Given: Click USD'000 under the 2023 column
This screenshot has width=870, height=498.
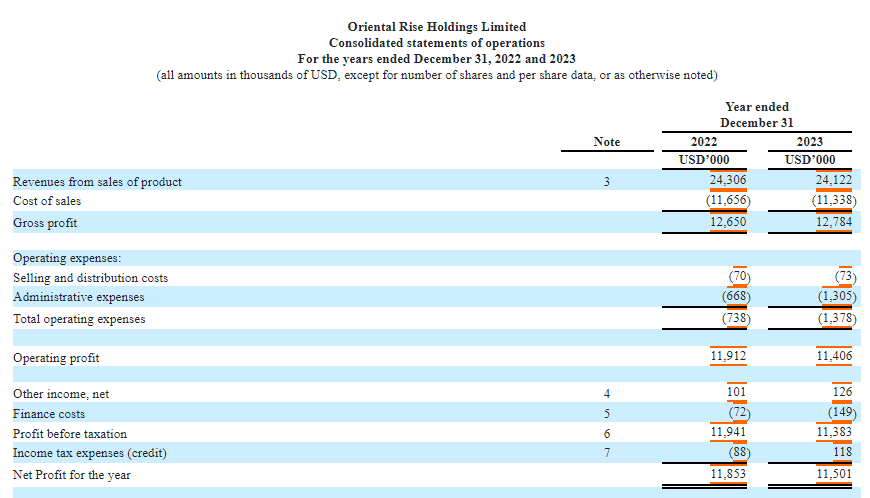Looking at the screenshot, I should [x=810, y=160].
